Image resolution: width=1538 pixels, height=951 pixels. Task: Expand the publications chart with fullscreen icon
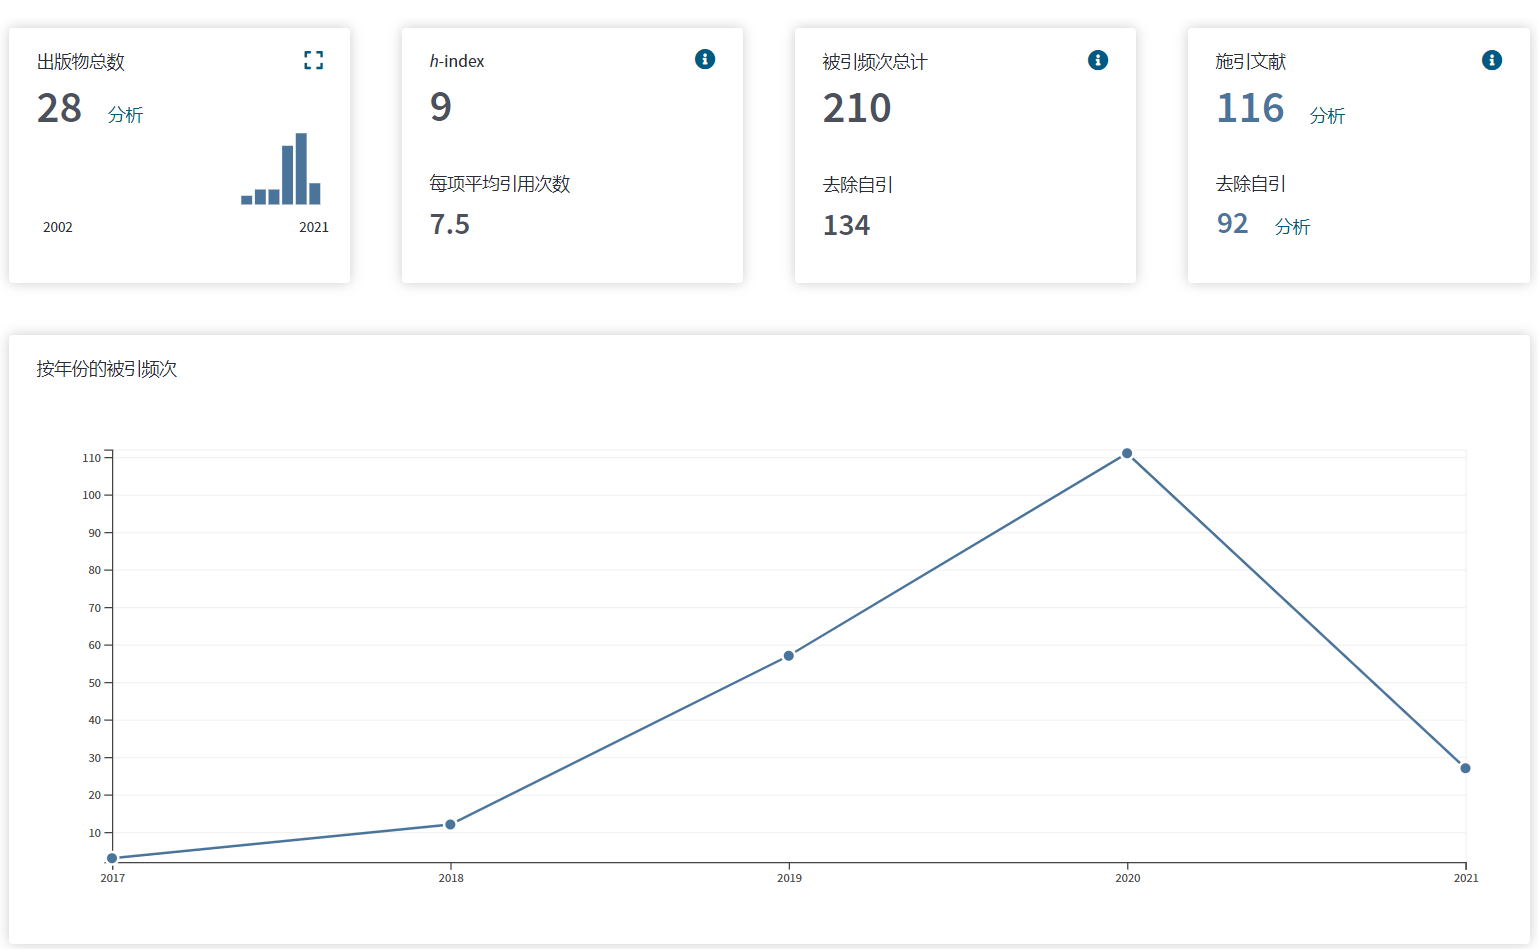[x=314, y=61]
